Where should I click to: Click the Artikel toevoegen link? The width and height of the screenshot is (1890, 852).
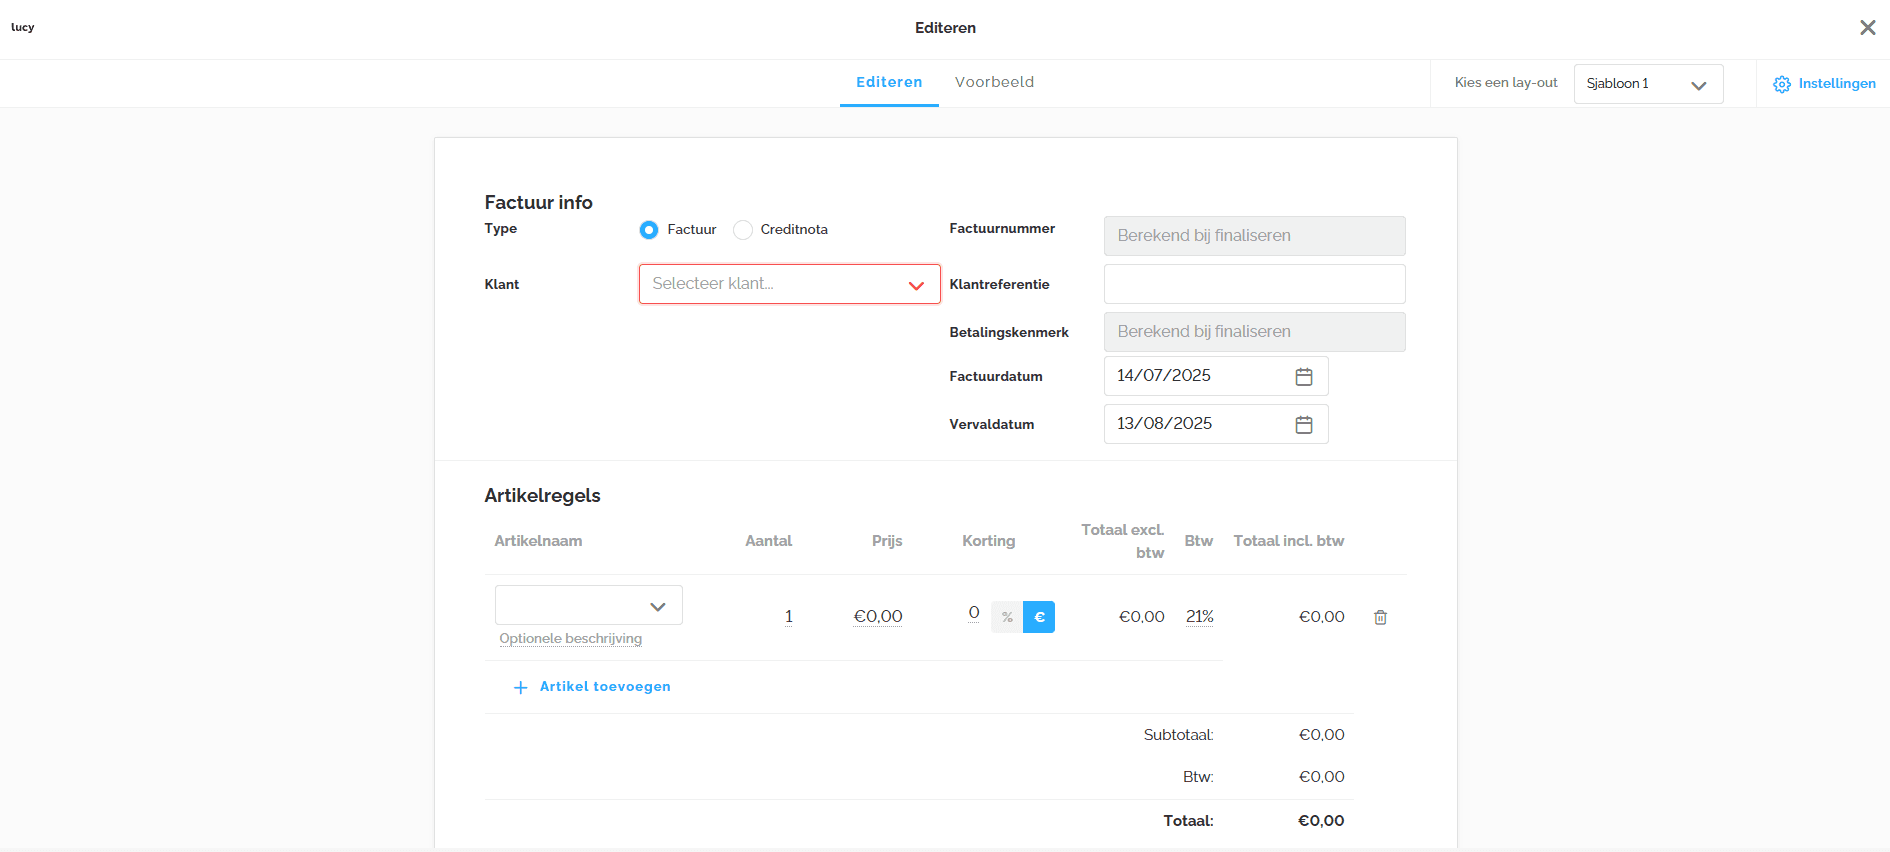605,687
